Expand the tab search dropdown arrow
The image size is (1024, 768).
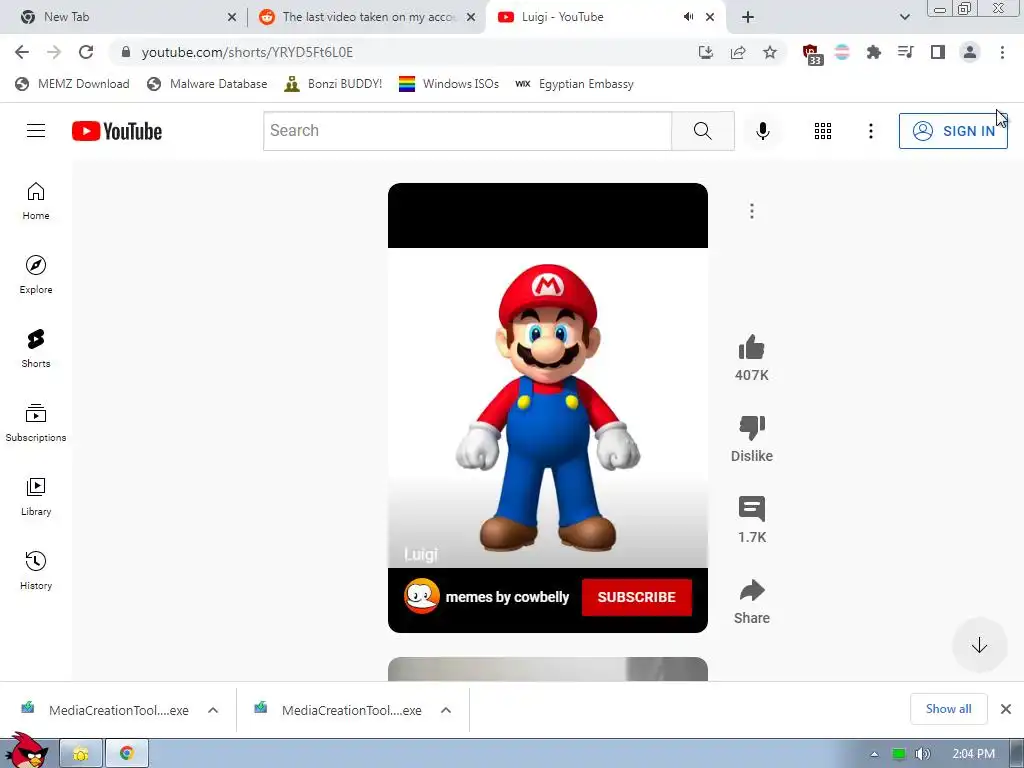tap(904, 17)
